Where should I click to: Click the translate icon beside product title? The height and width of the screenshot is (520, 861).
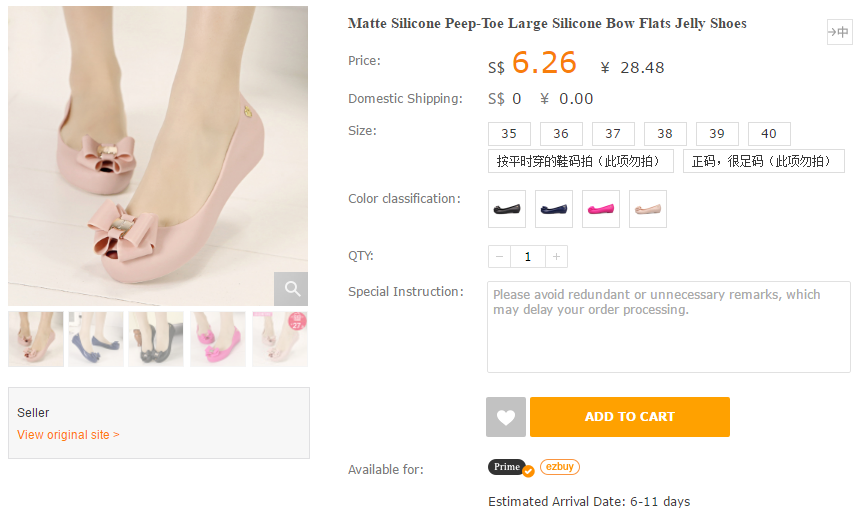pos(838,32)
